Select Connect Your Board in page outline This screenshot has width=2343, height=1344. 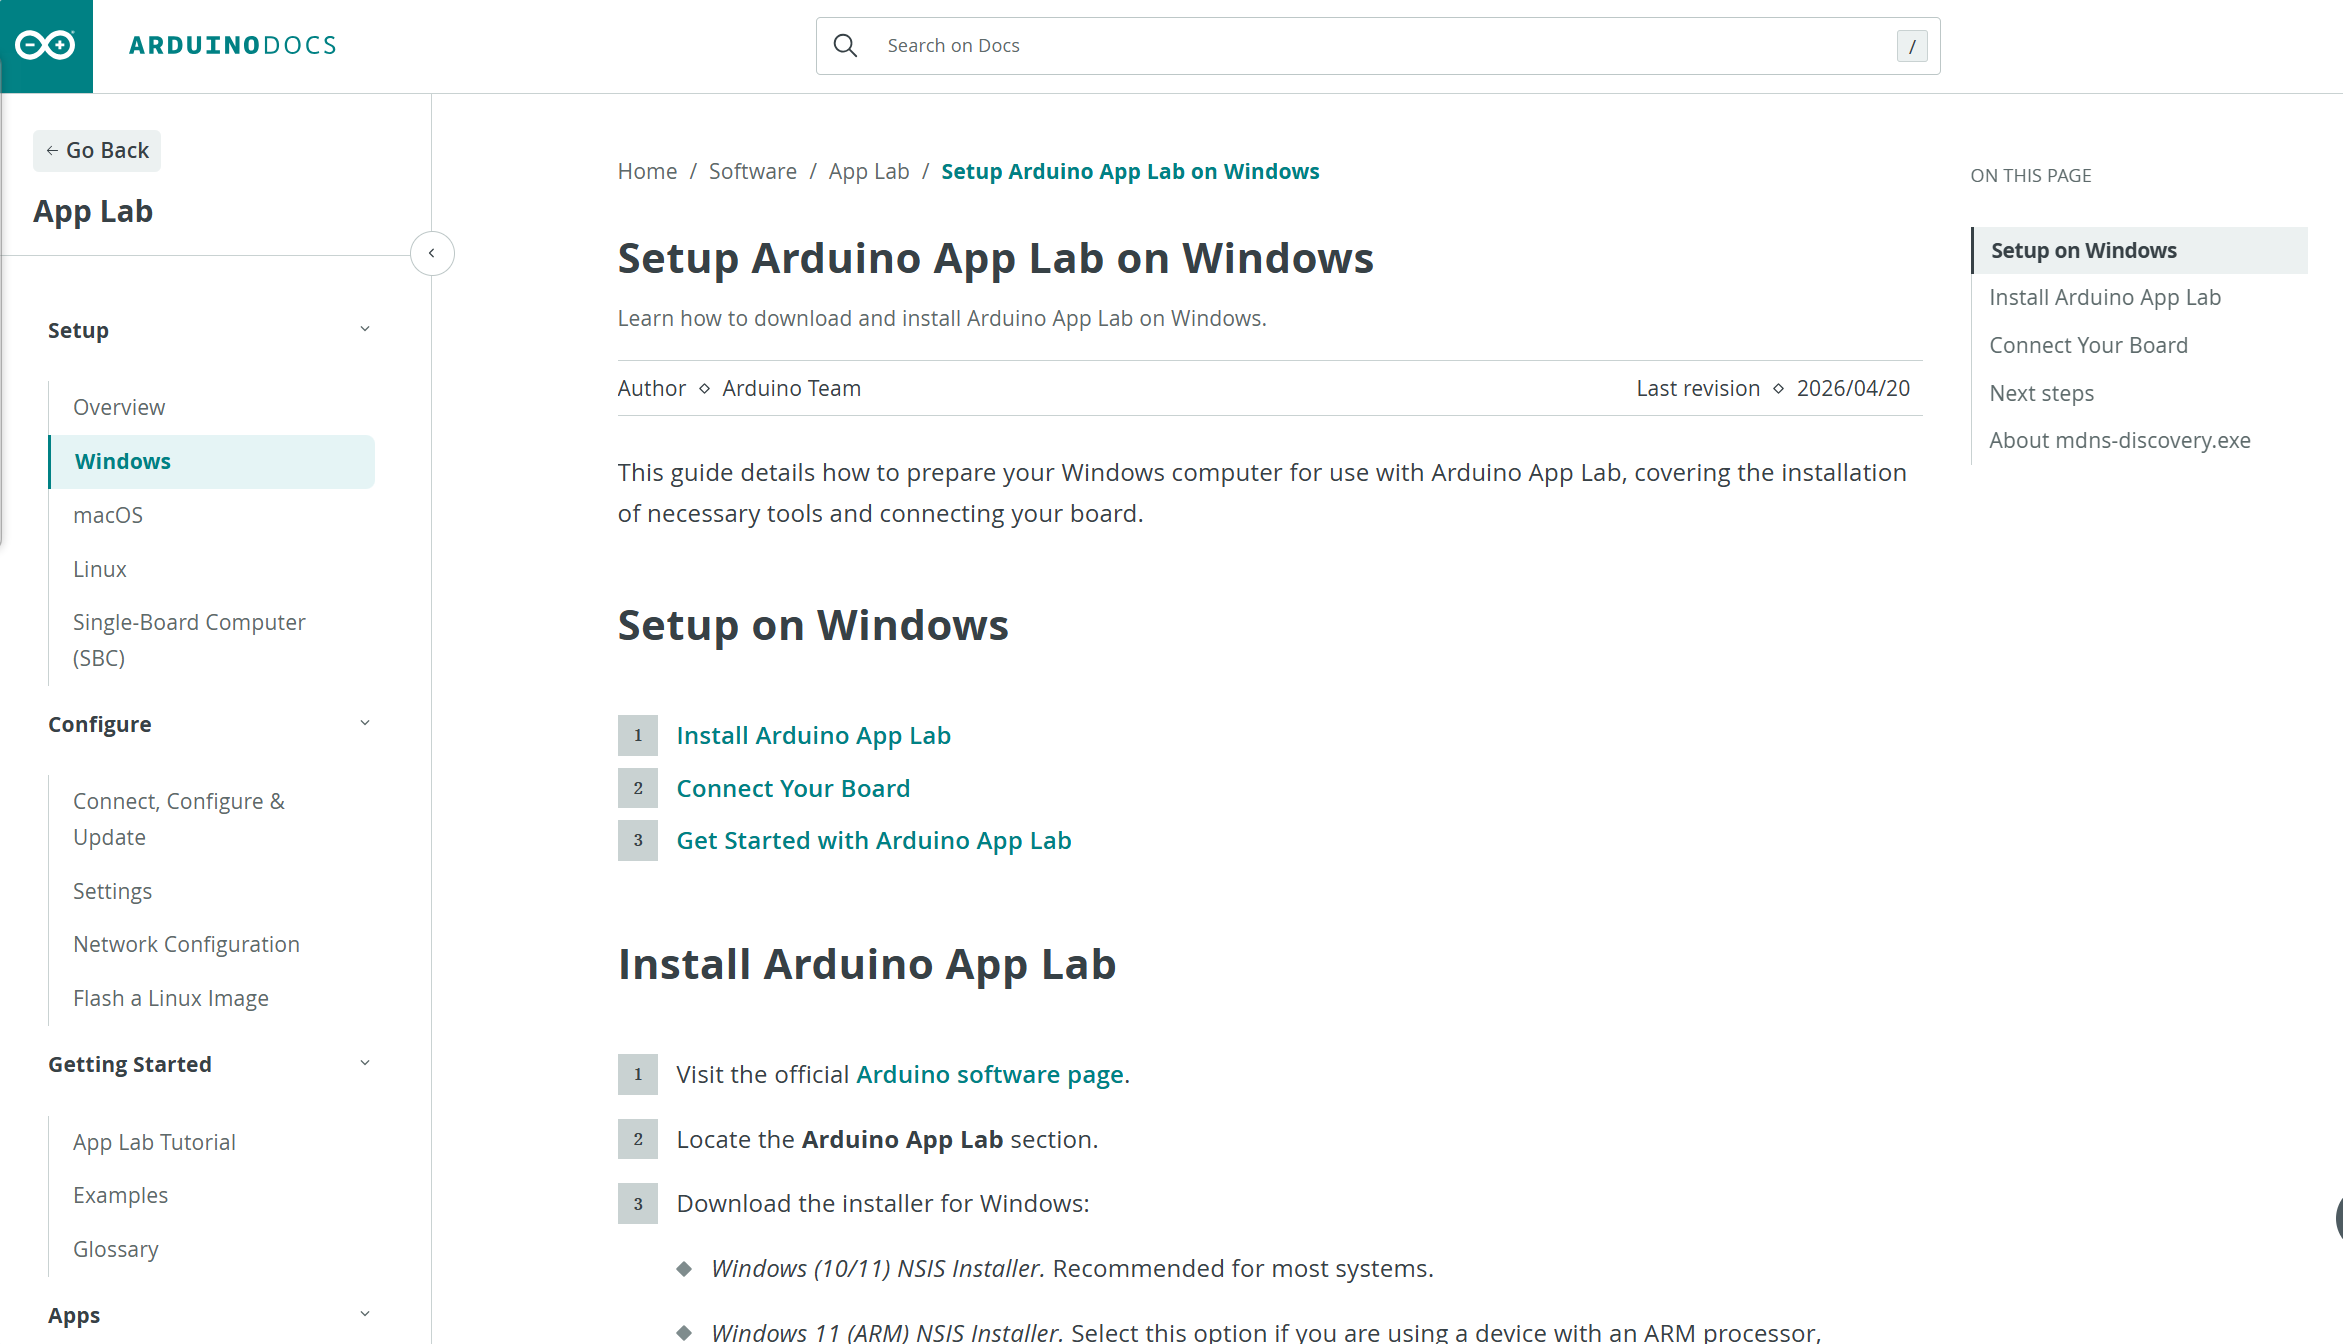coord(2088,345)
